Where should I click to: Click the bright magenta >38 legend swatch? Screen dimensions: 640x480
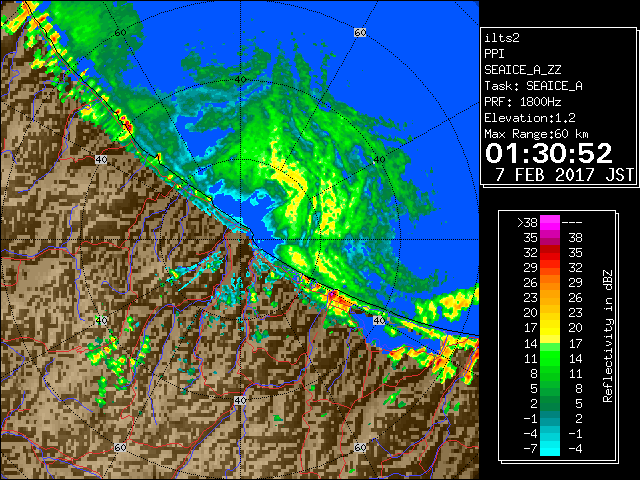point(550,223)
